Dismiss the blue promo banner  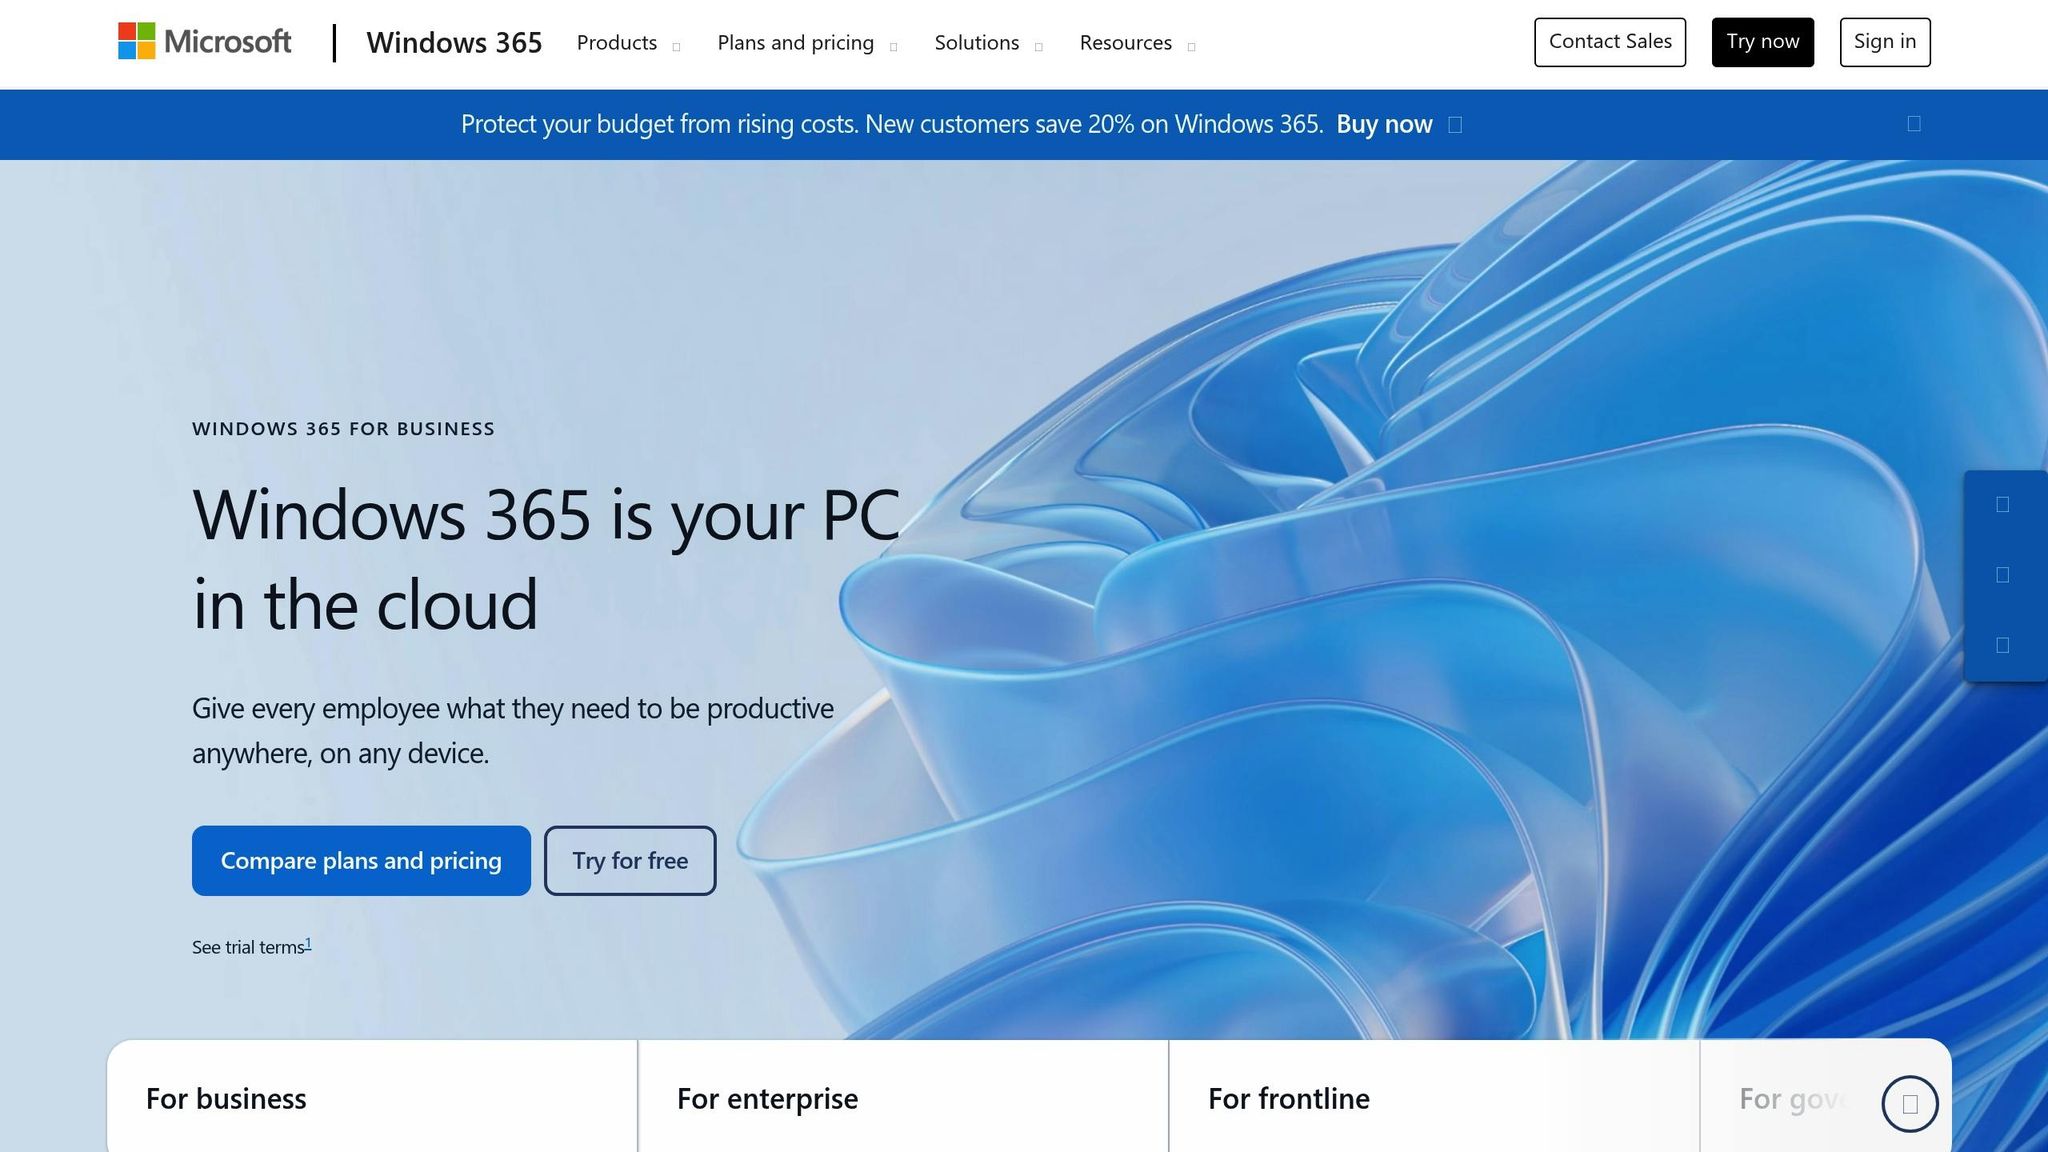coord(1914,124)
